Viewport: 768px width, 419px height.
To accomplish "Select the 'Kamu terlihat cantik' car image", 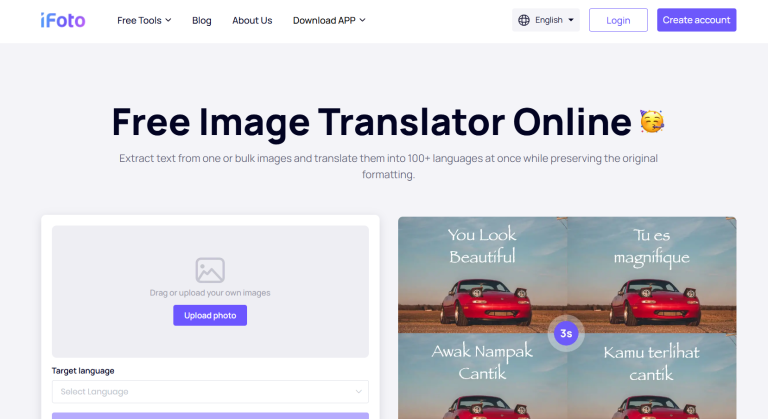I will [x=652, y=380].
